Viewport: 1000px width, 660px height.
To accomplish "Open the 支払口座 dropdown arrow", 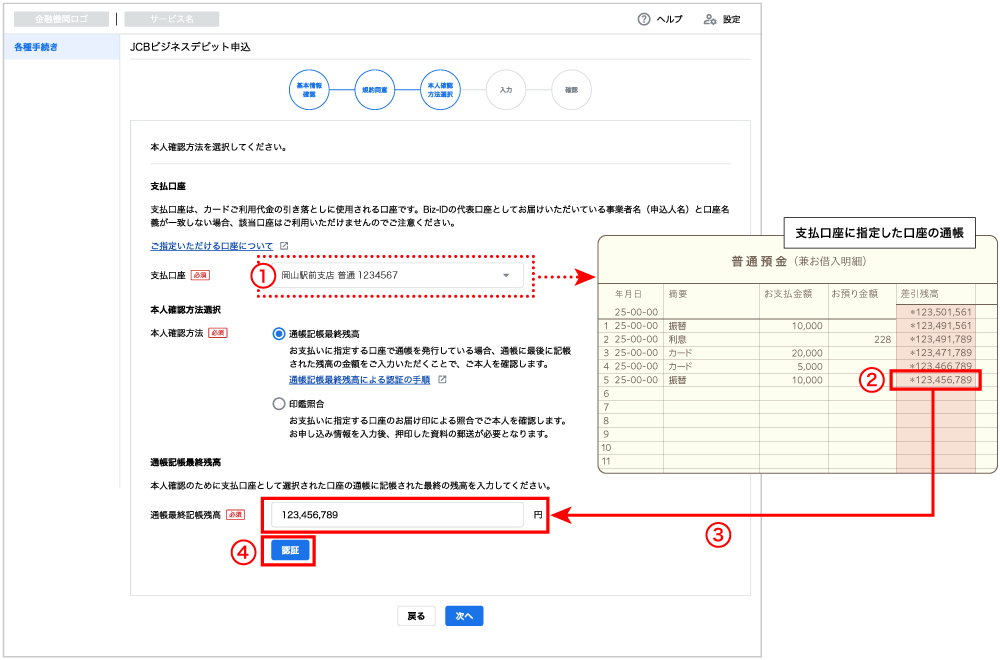I will 506,275.
